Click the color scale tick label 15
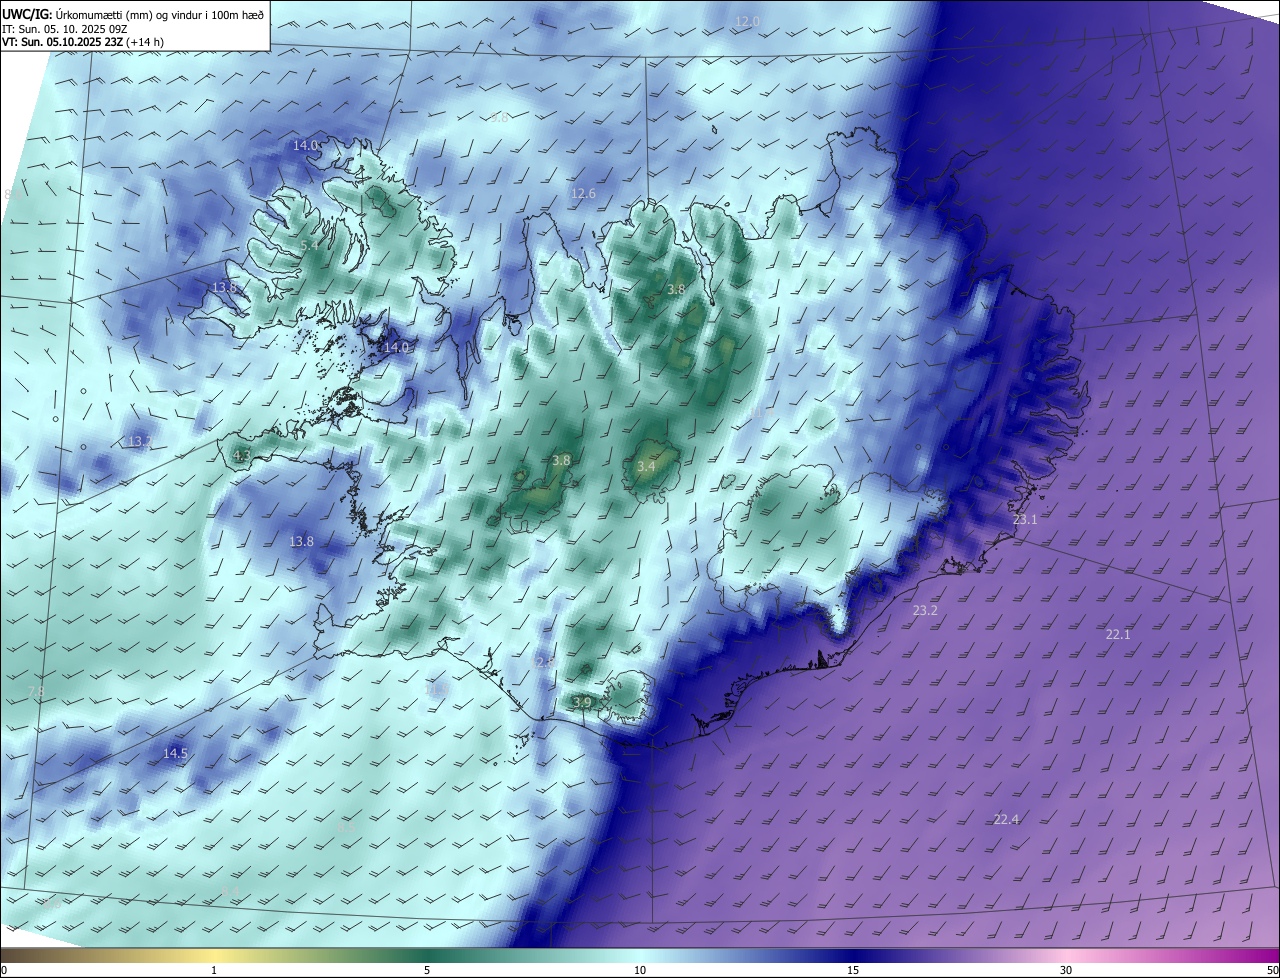Image resolution: width=1280 pixels, height=978 pixels. pos(853,970)
